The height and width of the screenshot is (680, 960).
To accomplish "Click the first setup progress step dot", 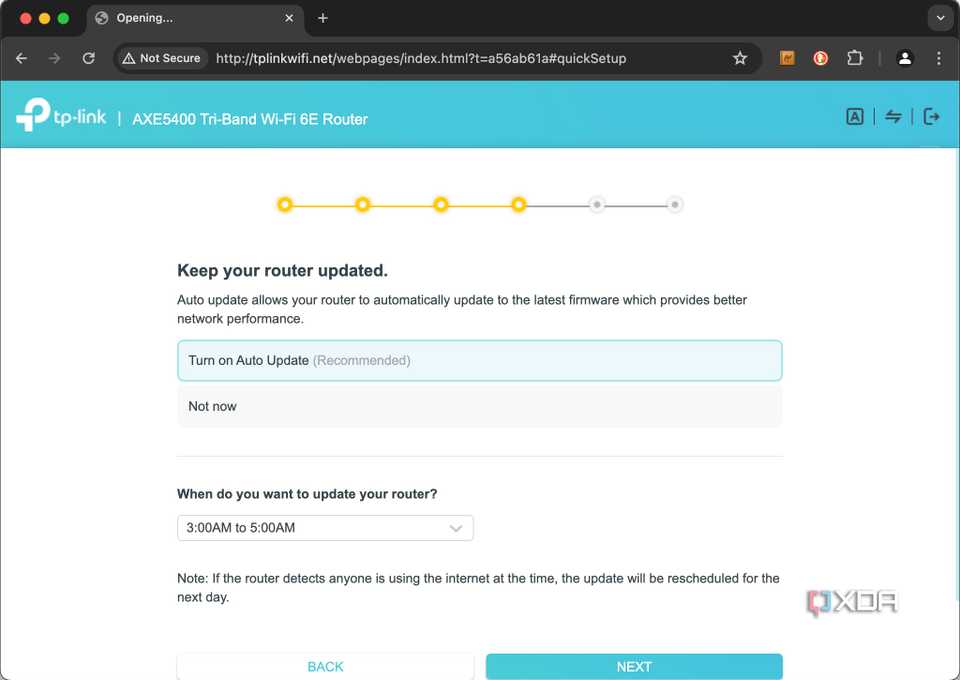I will point(285,204).
